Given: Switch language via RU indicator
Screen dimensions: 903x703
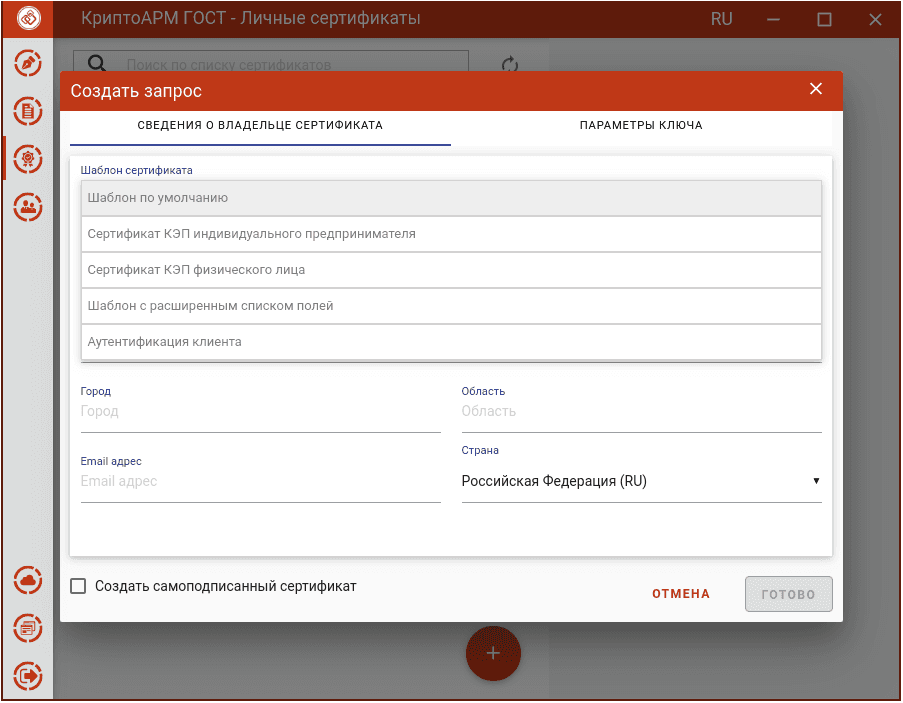Looking at the screenshot, I should pos(721,19).
